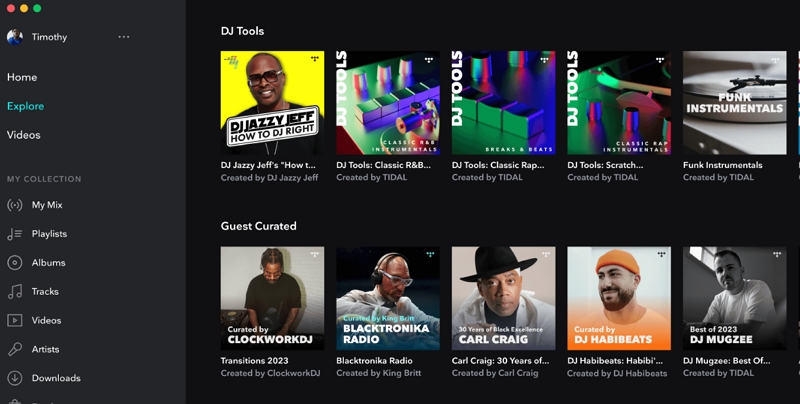Click "Transitions 2023" playlist title
The image size is (800, 404).
pos(254,361)
